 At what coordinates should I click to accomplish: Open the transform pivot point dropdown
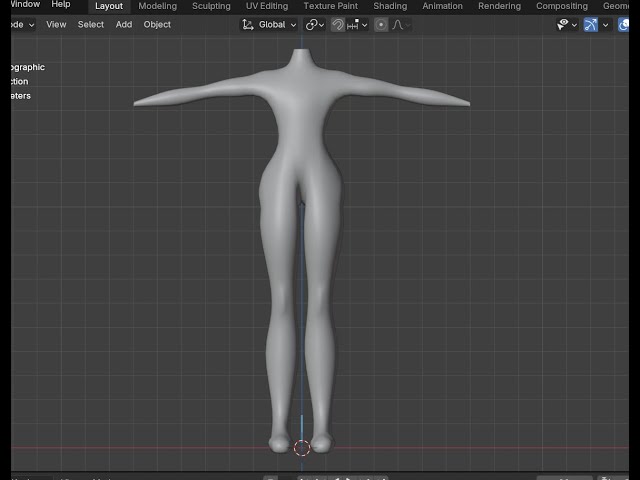pyautogui.click(x=315, y=25)
